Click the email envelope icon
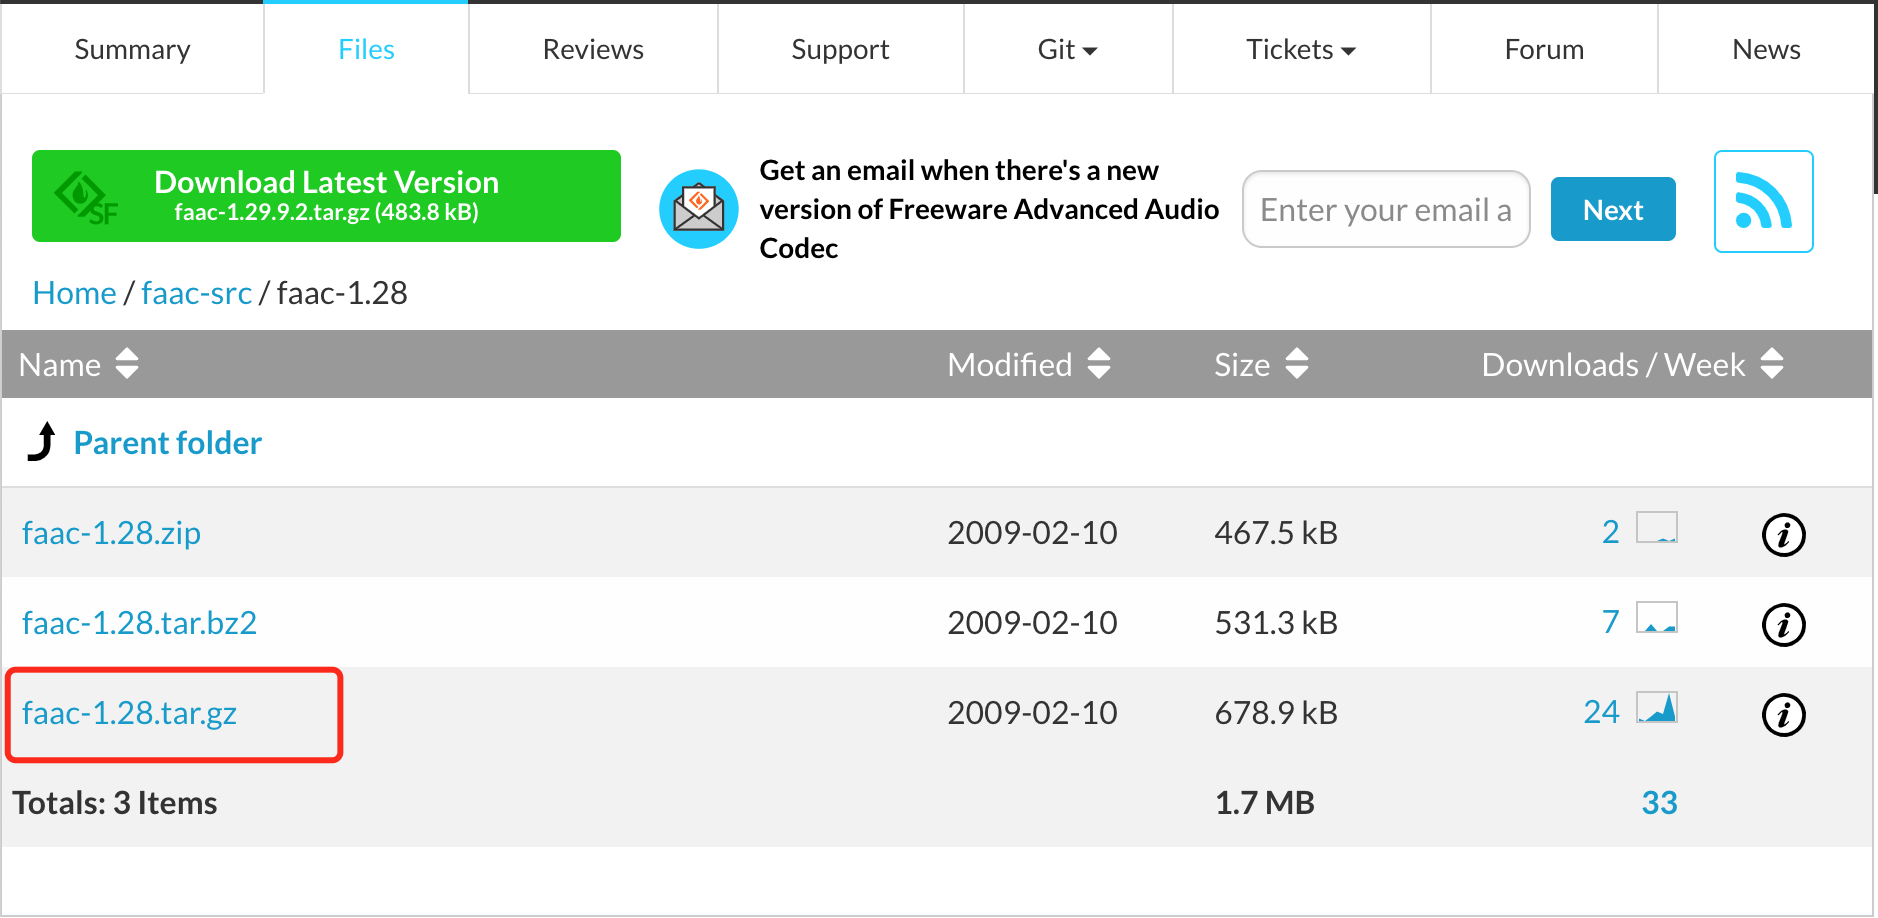The height and width of the screenshot is (918, 1878). [698, 209]
